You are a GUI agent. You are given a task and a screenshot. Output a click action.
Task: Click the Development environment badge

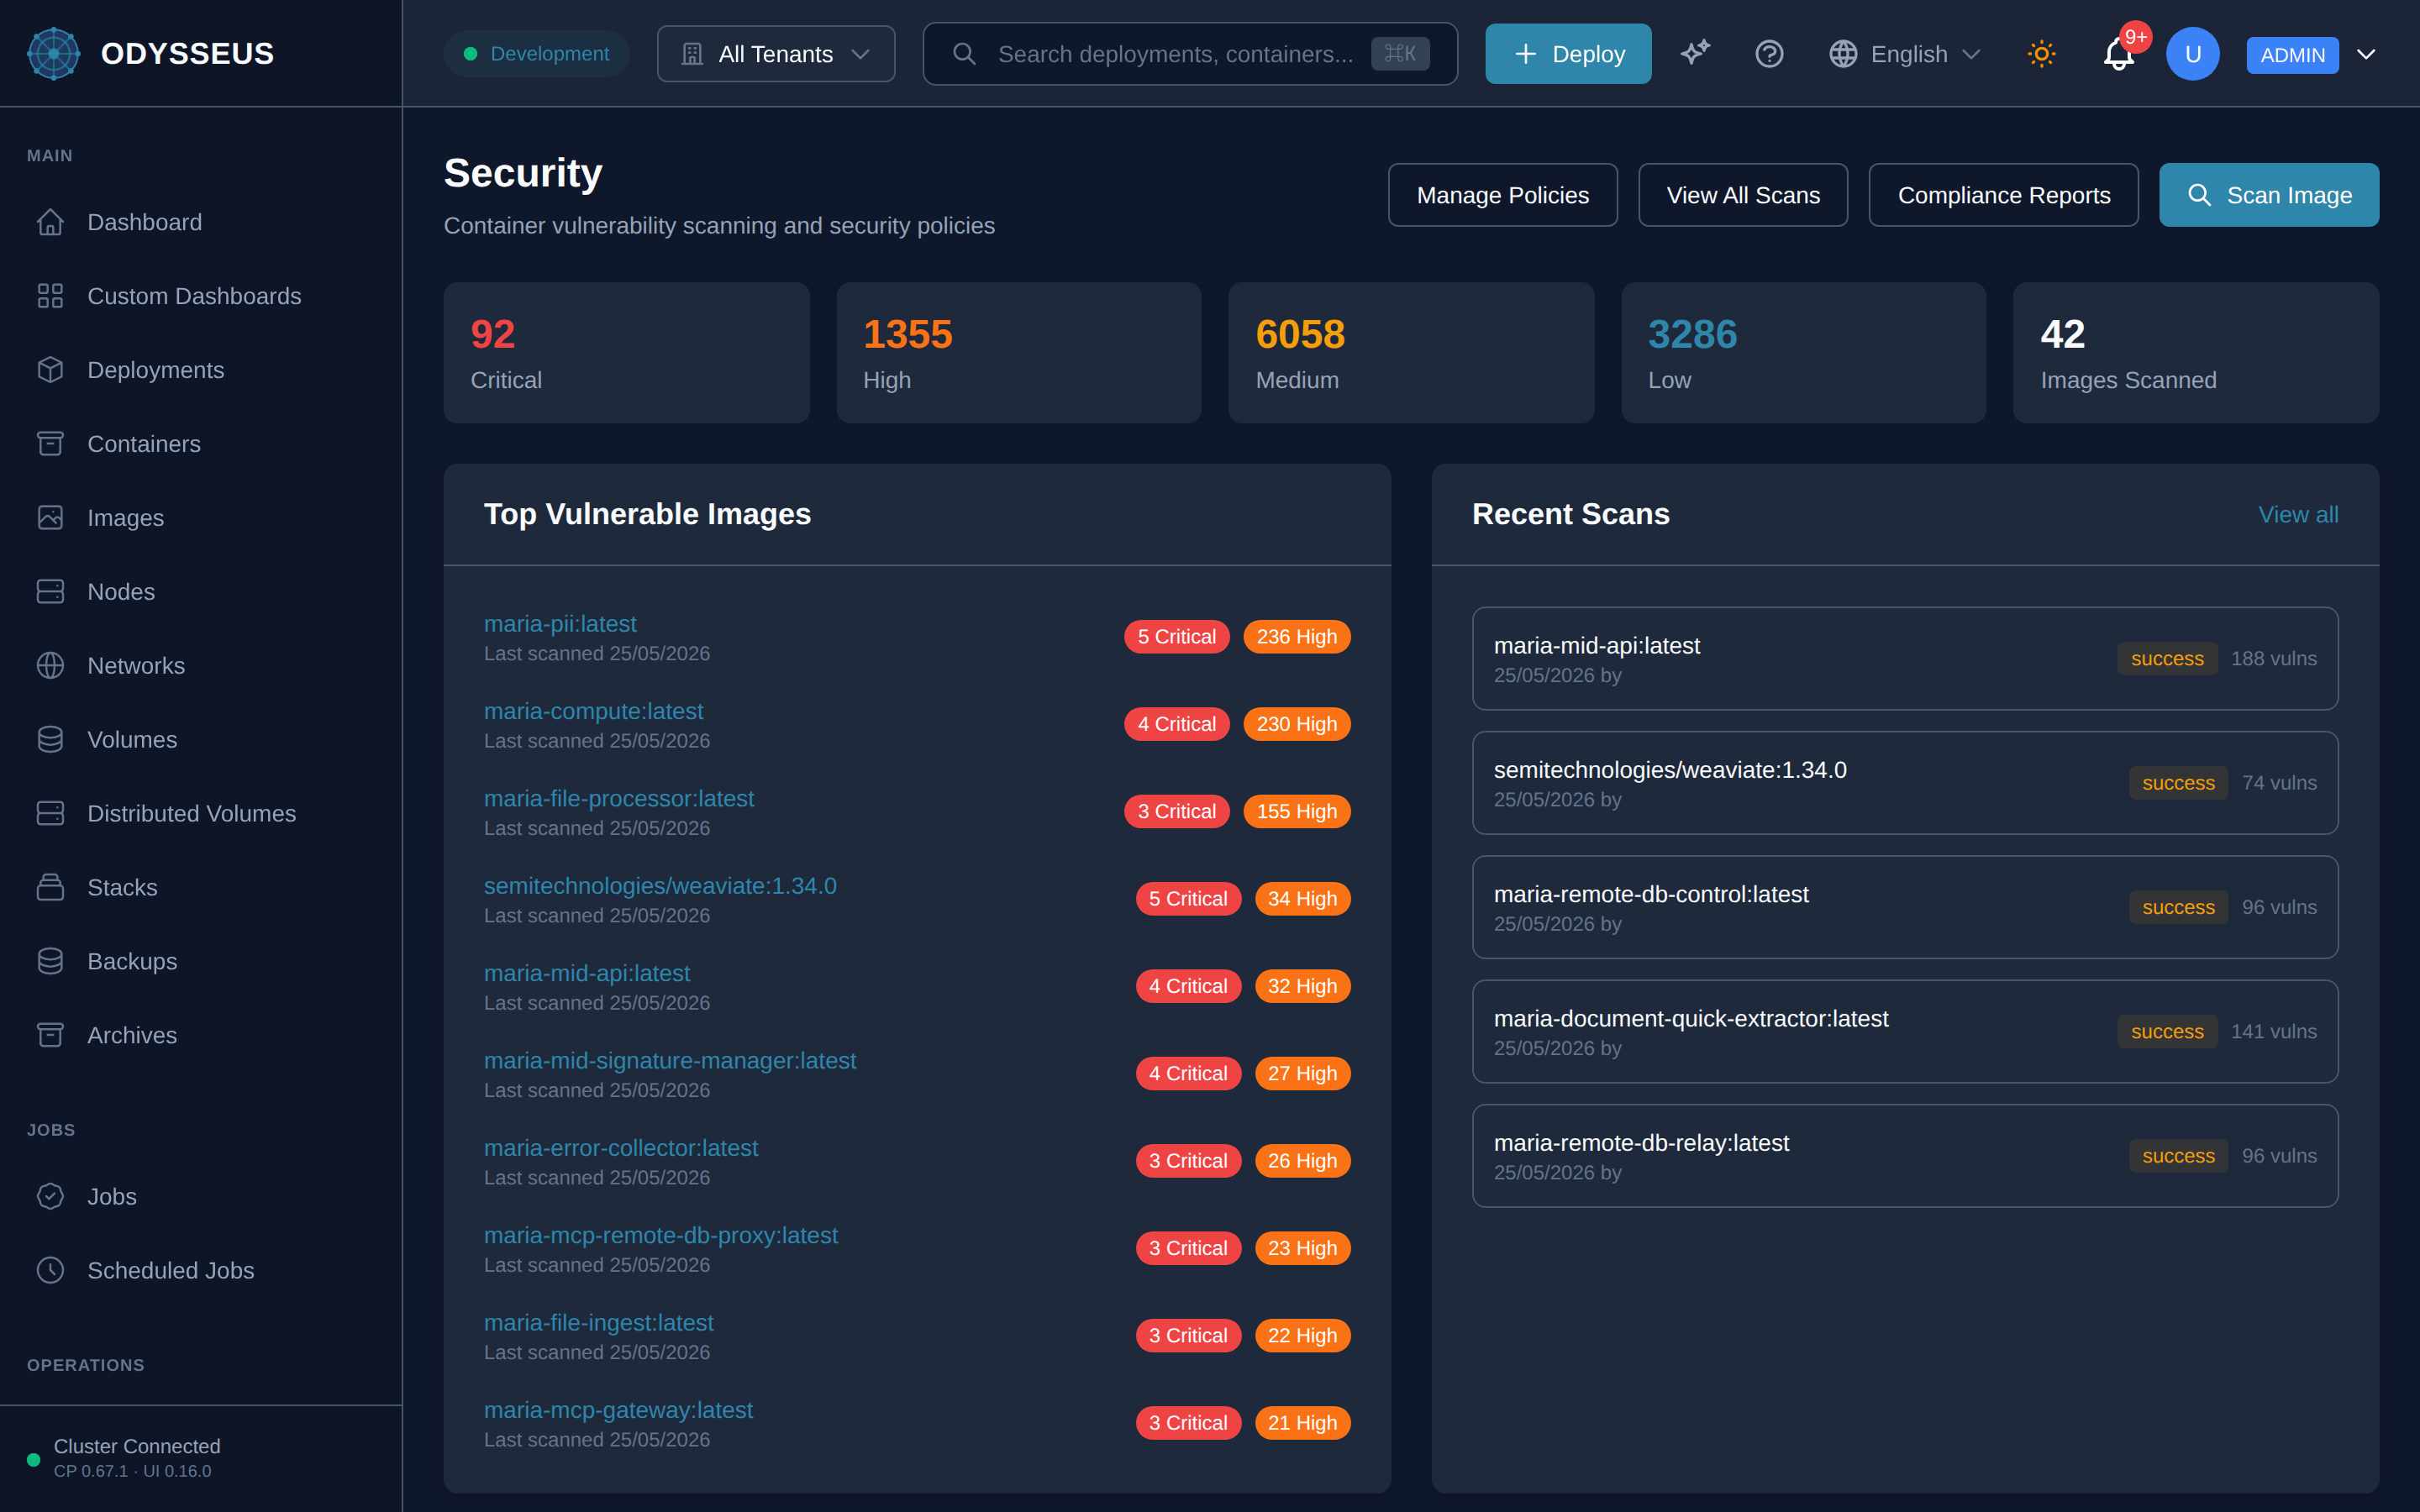[536, 54]
